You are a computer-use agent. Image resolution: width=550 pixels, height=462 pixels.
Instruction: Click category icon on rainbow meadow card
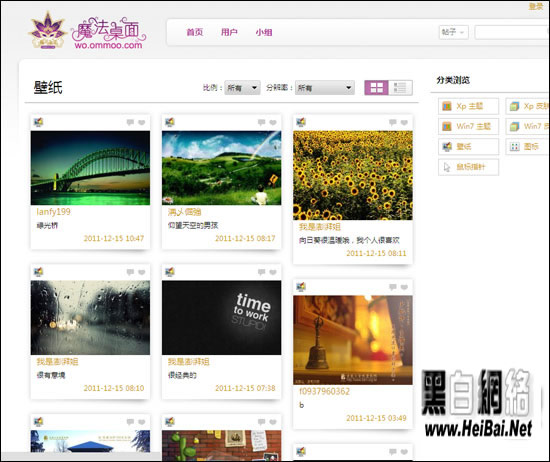[170, 122]
